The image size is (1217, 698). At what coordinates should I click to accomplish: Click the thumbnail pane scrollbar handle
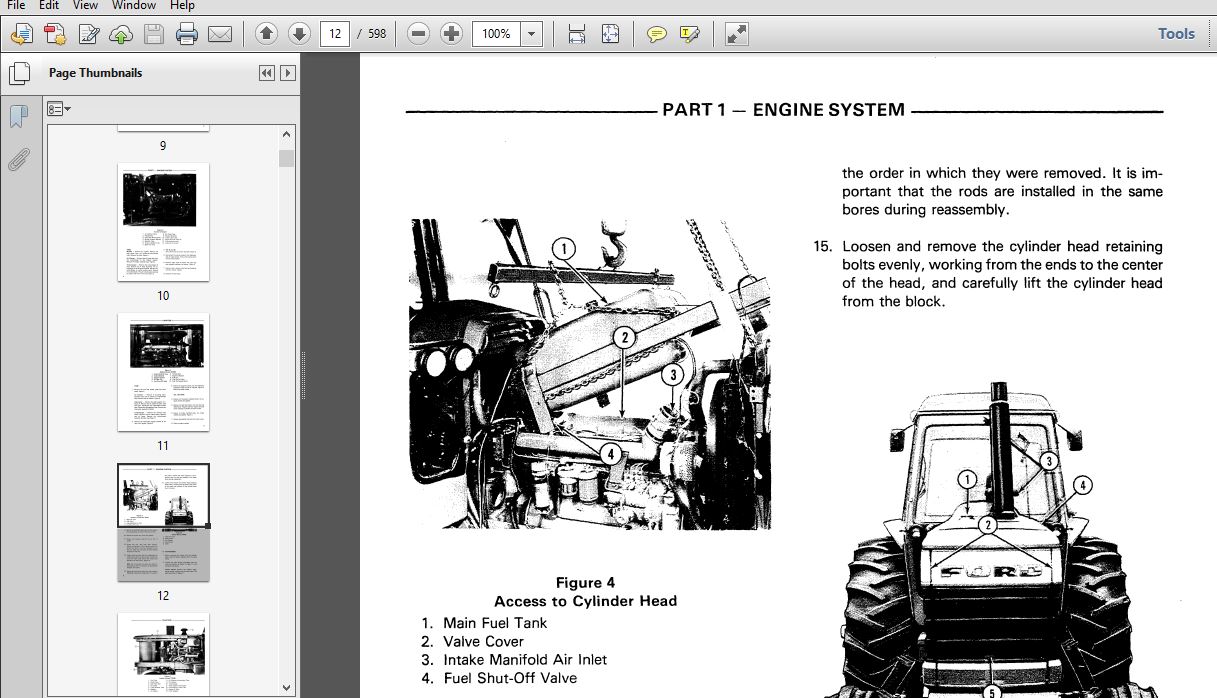[287, 158]
